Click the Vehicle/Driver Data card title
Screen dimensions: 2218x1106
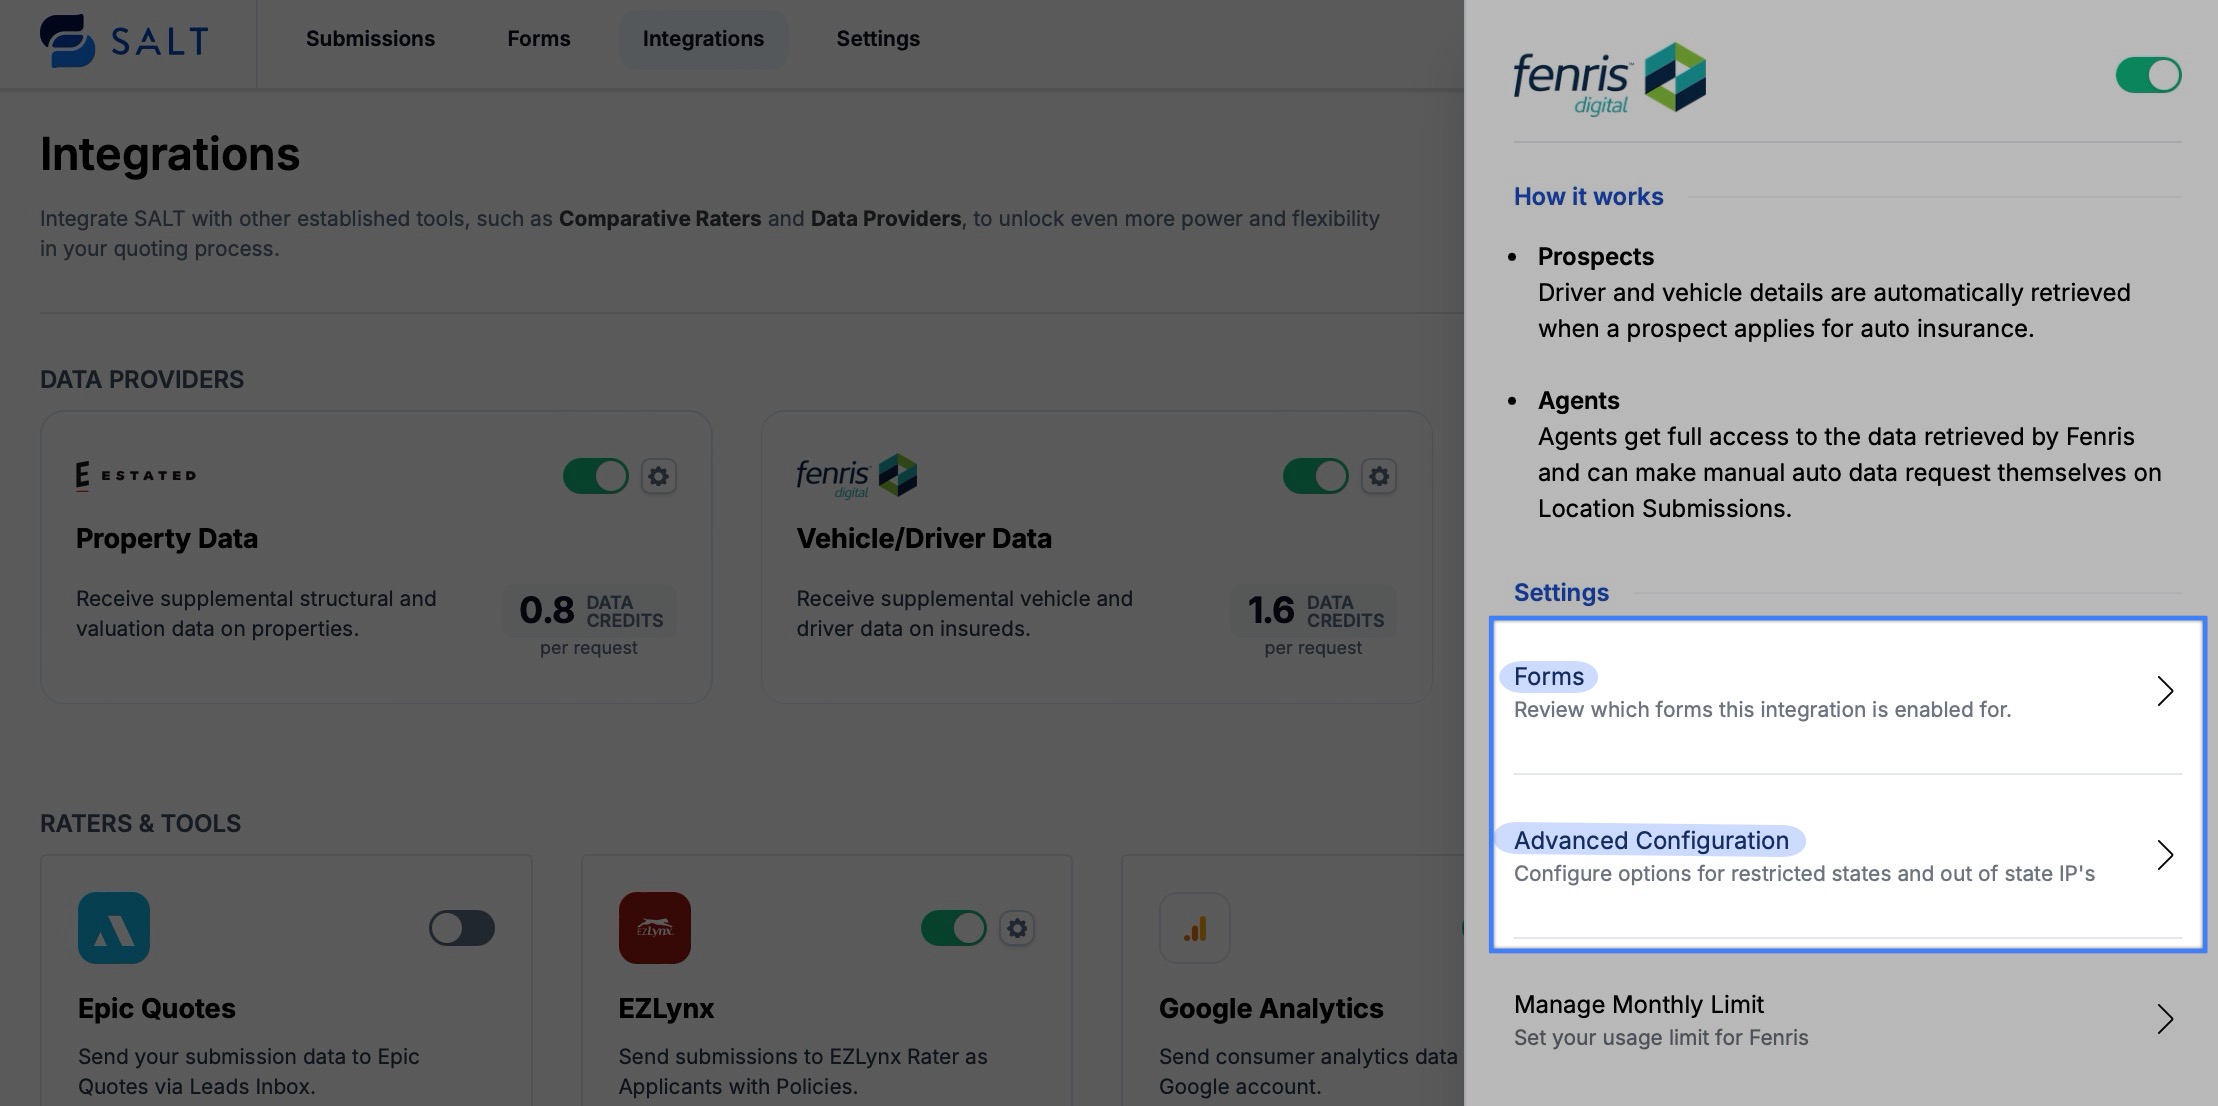tap(924, 539)
